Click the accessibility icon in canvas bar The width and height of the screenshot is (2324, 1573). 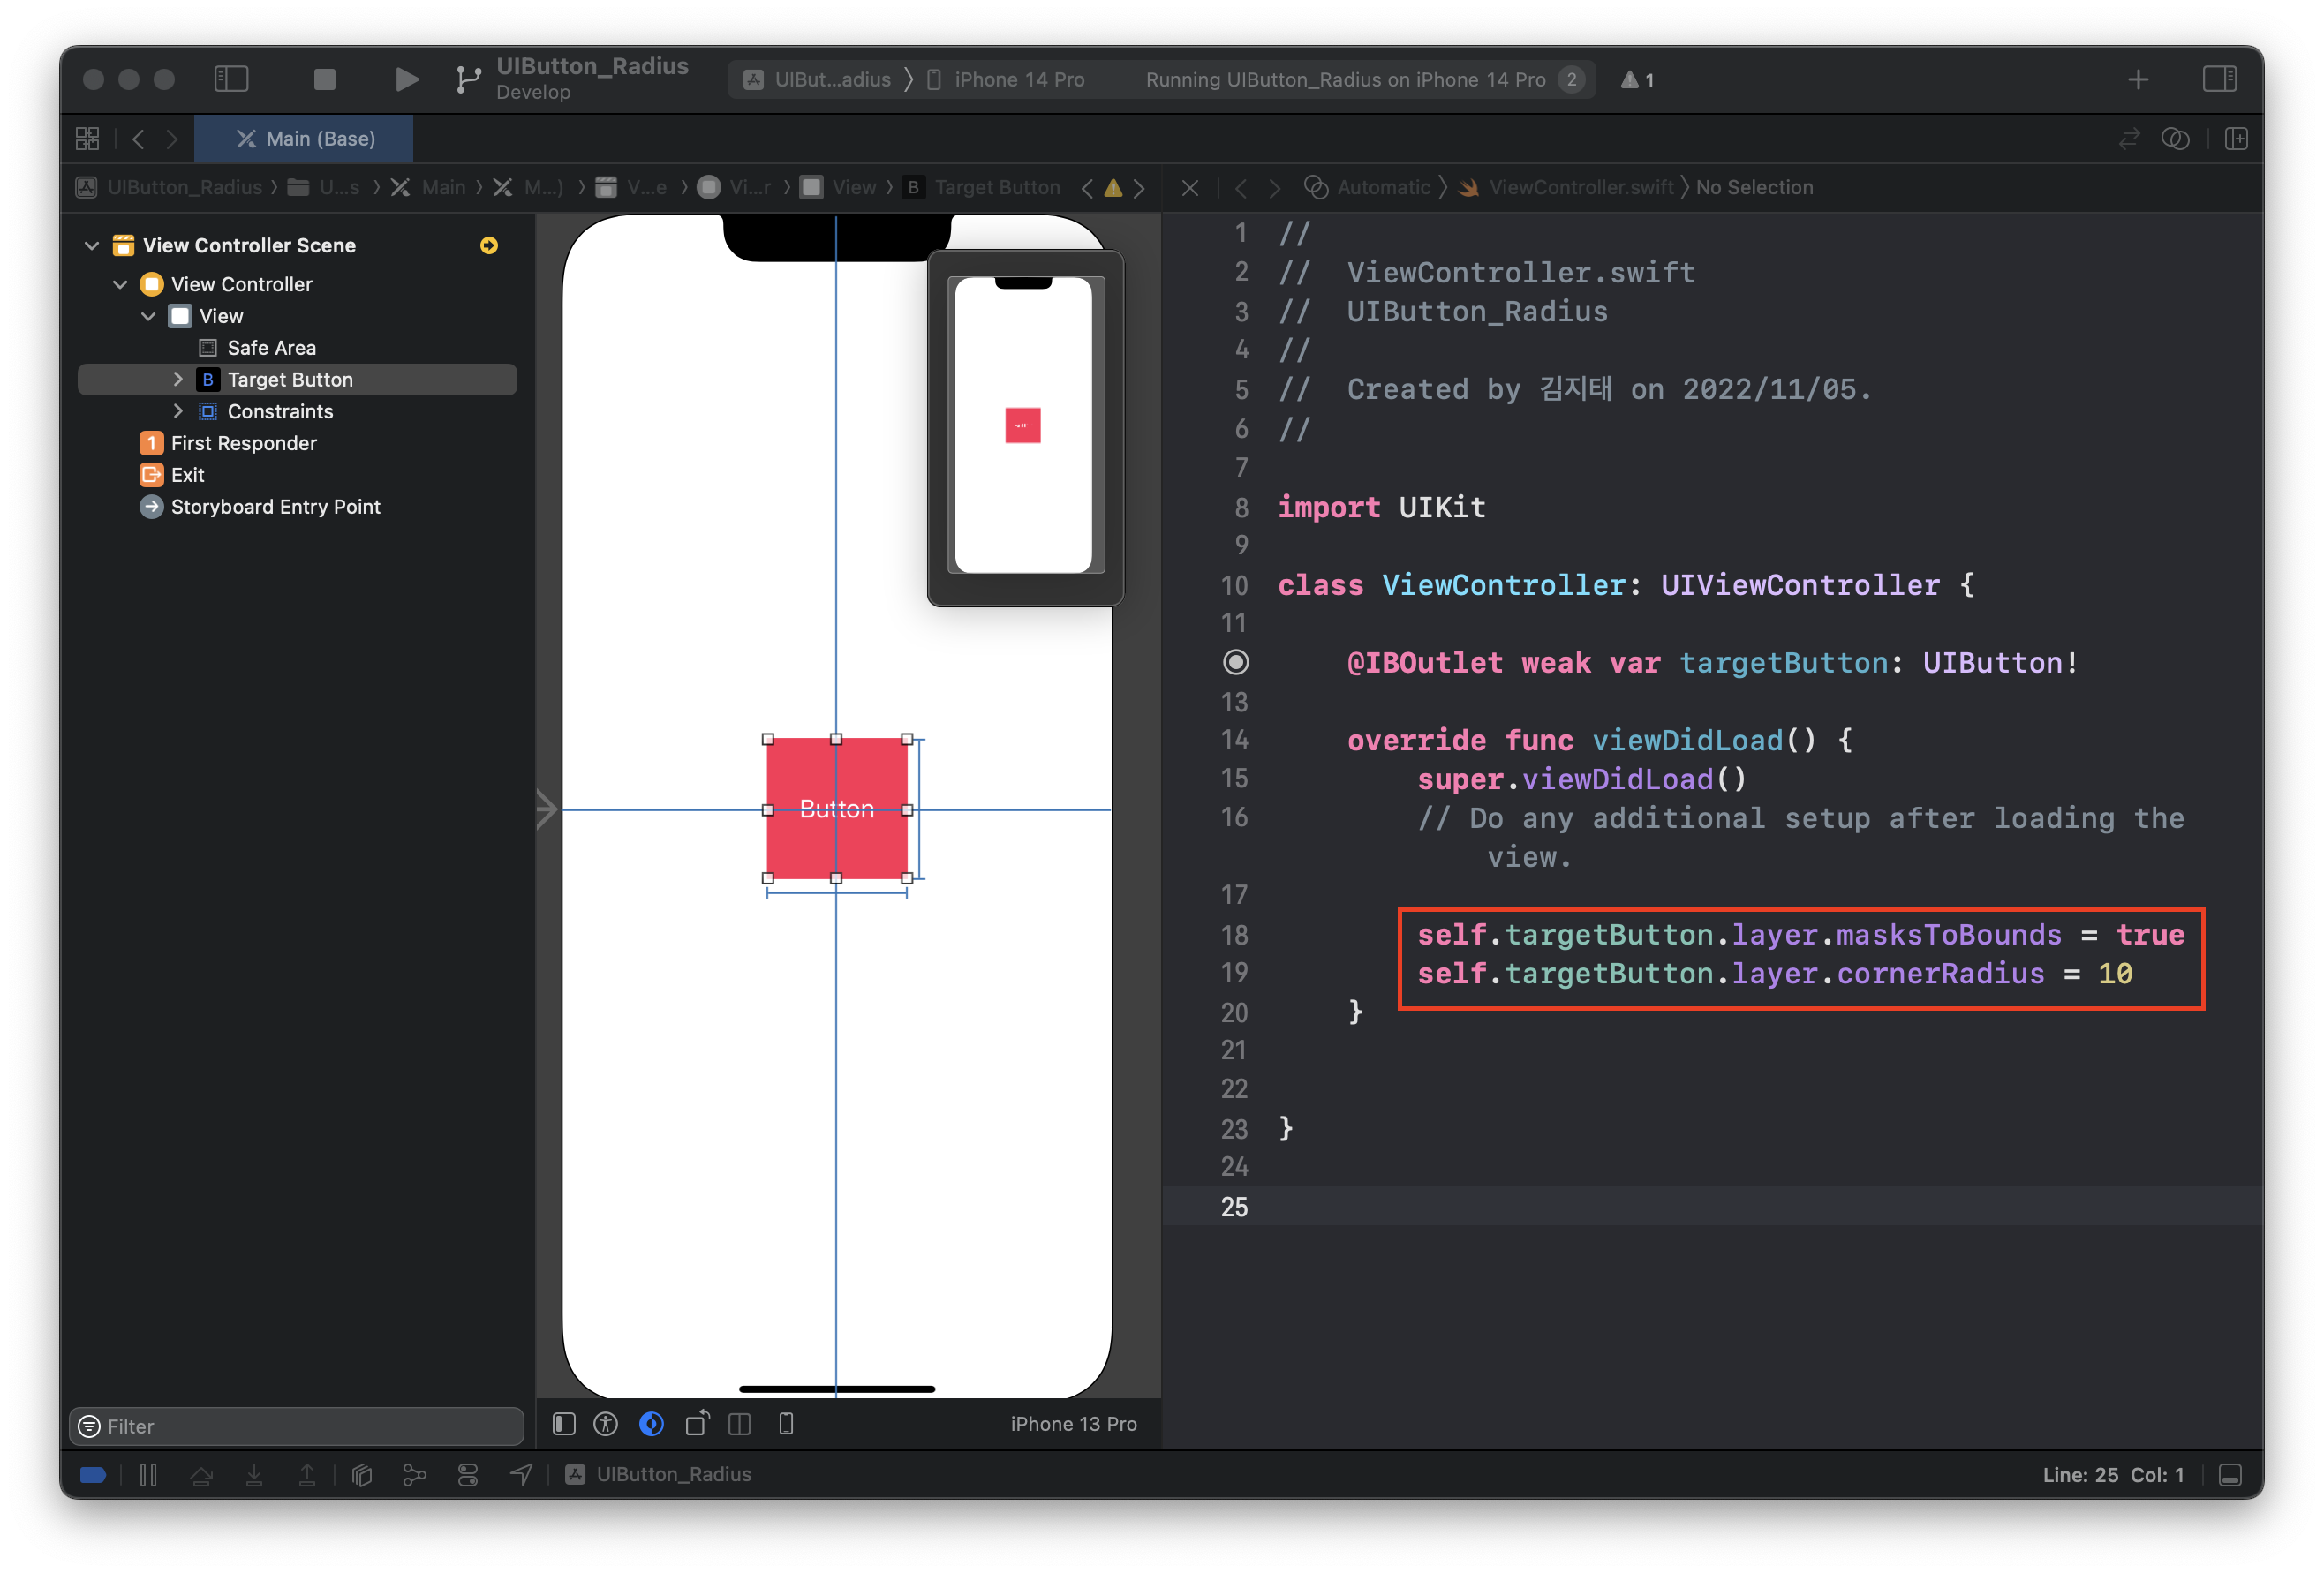coord(606,1424)
